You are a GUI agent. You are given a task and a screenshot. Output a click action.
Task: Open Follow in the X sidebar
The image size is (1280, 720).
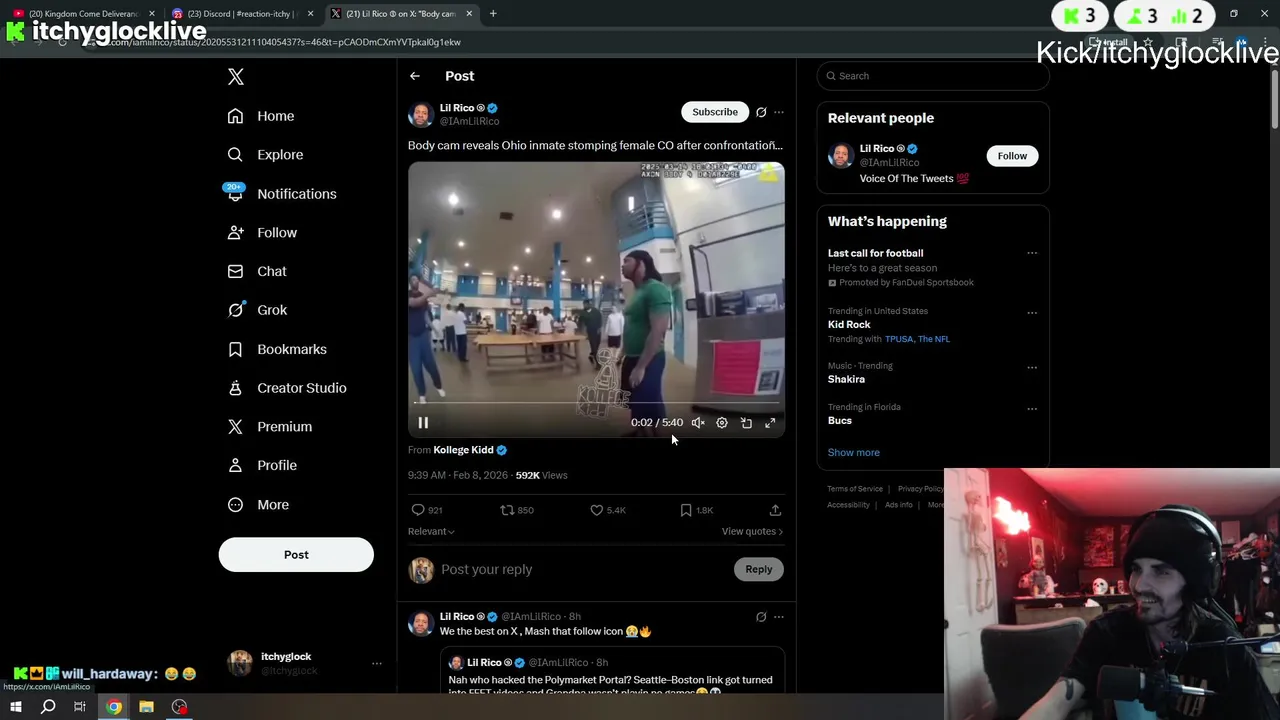point(262,233)
